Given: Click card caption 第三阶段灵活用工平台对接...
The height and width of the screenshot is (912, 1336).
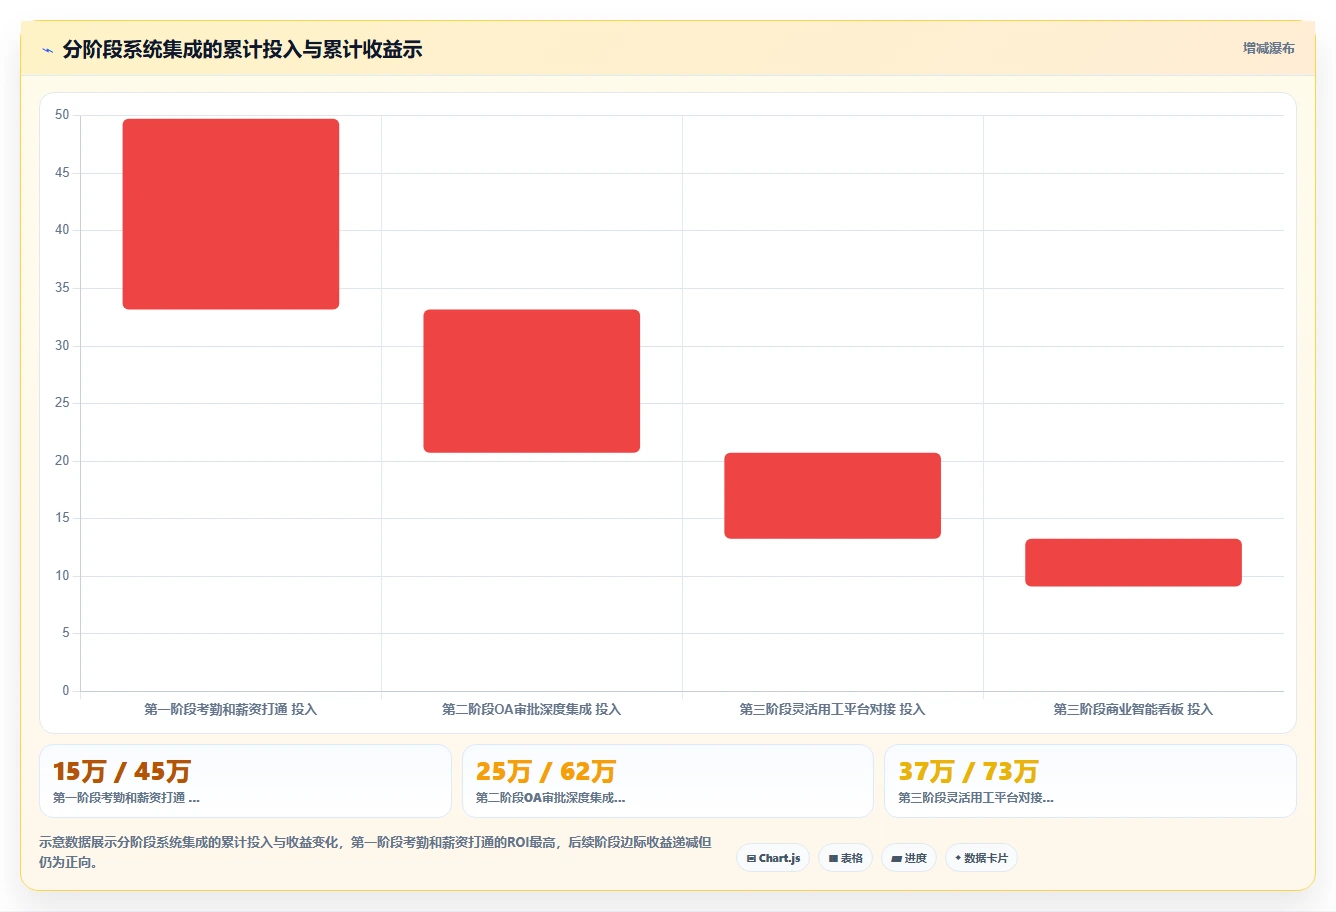Looking at the screenshot, I should click(x=975, y=798).
